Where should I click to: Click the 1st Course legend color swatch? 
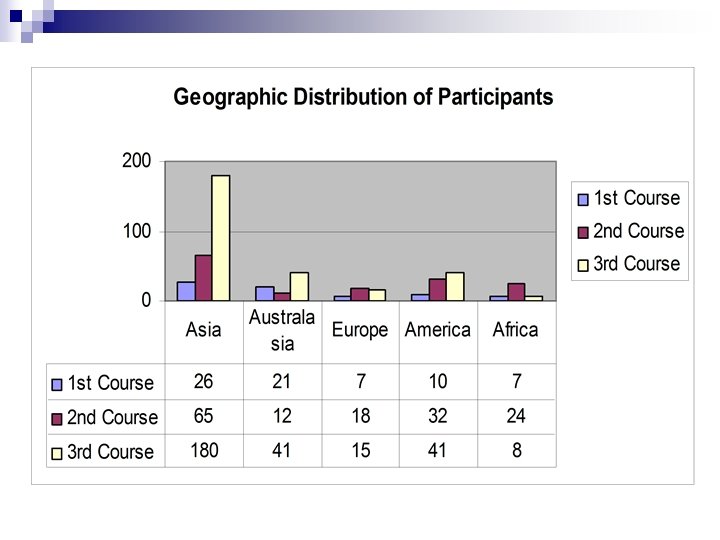pyautogui.click(x=582, y=199)
